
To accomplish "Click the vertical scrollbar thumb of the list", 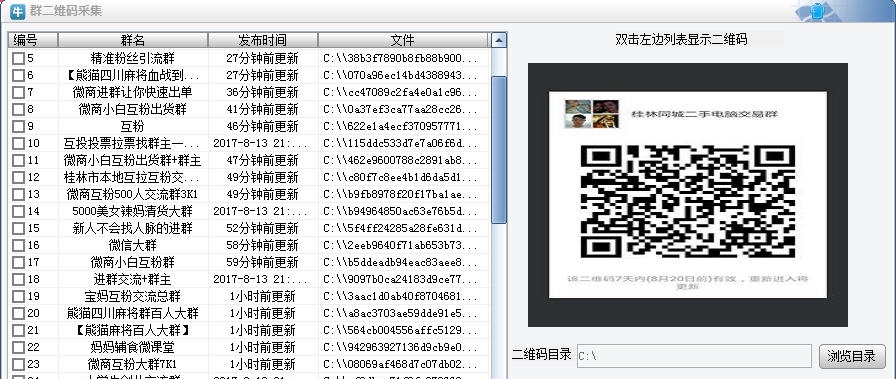I will [499, 150].
